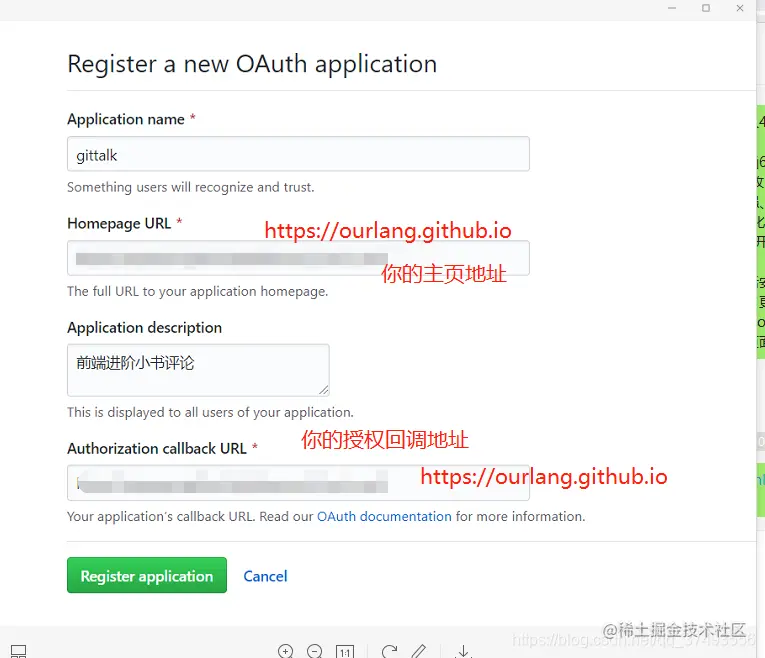Focus the Authorization callback URL field

tap(298, 482)
